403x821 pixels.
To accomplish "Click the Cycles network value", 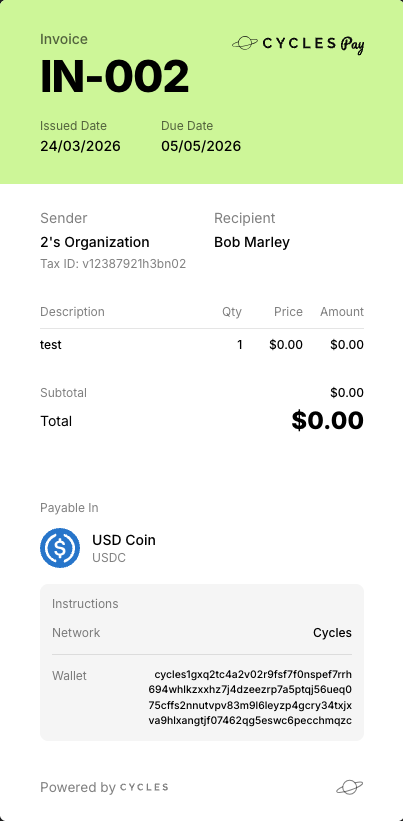I will [x=332, y=633].
